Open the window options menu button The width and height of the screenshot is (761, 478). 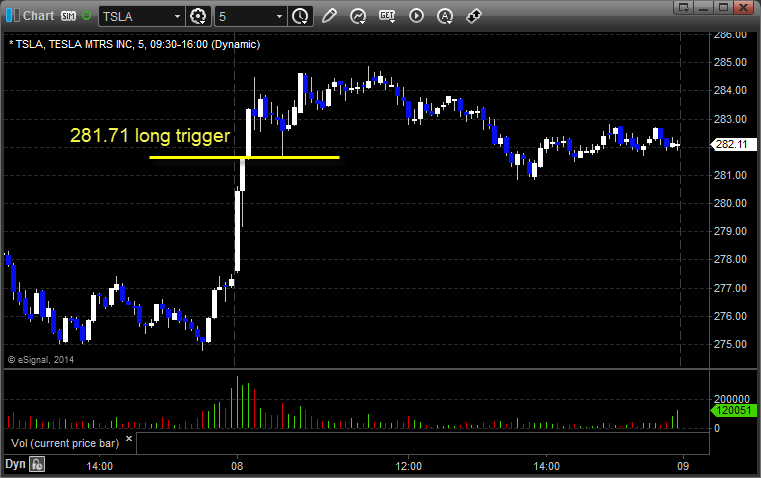point(684,7)
